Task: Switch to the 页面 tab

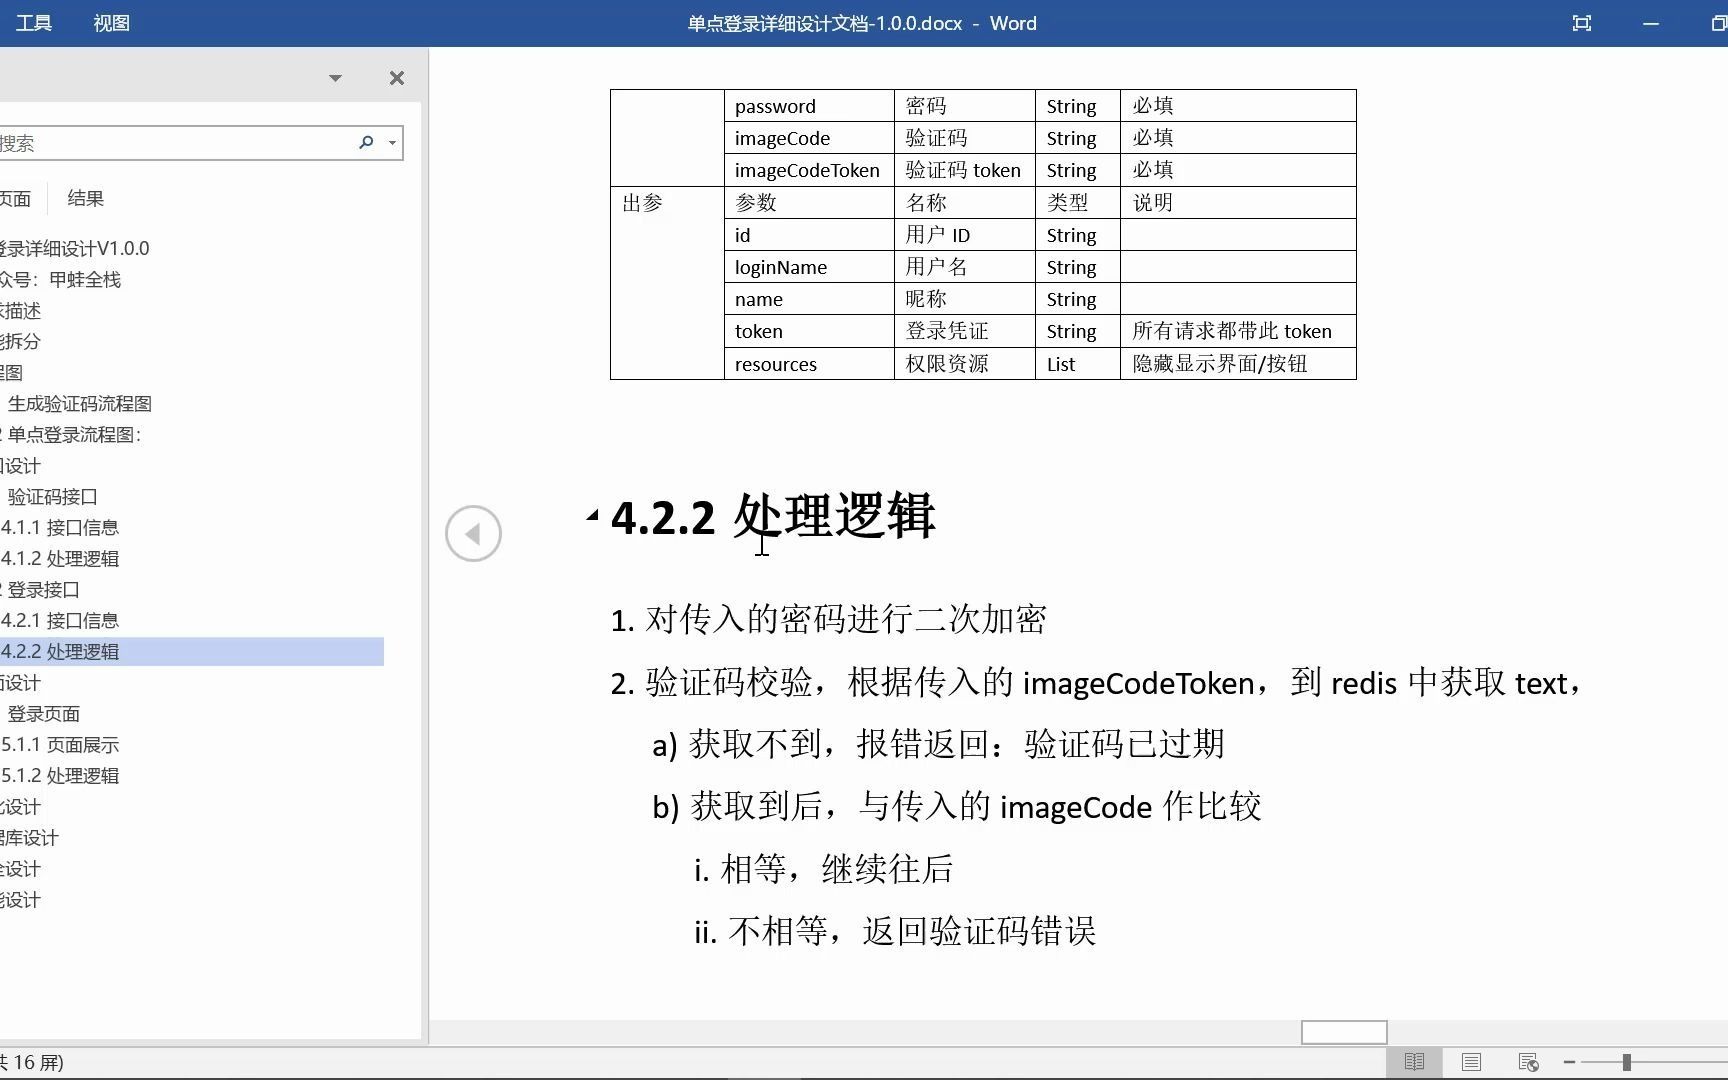Action: (15, 199)
